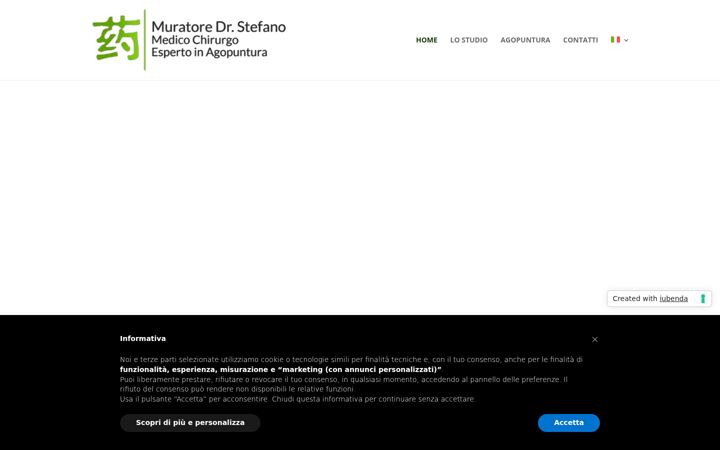Click the 'Medico Chirurgo' logo subtitle
720x450 pixels.
pyautogui.click(x=195, y=40)
